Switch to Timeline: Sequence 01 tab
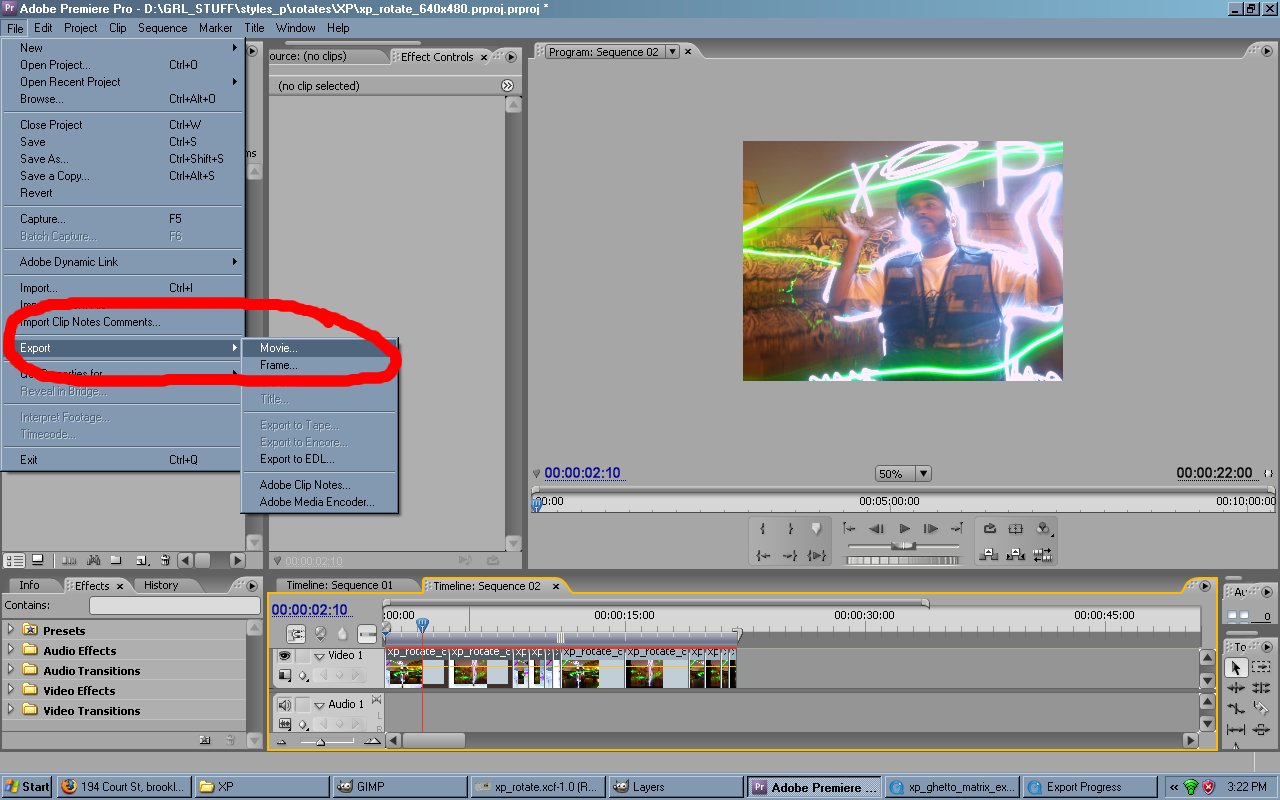Screen dimensions: 1280x800 click(x=340, y=586)
